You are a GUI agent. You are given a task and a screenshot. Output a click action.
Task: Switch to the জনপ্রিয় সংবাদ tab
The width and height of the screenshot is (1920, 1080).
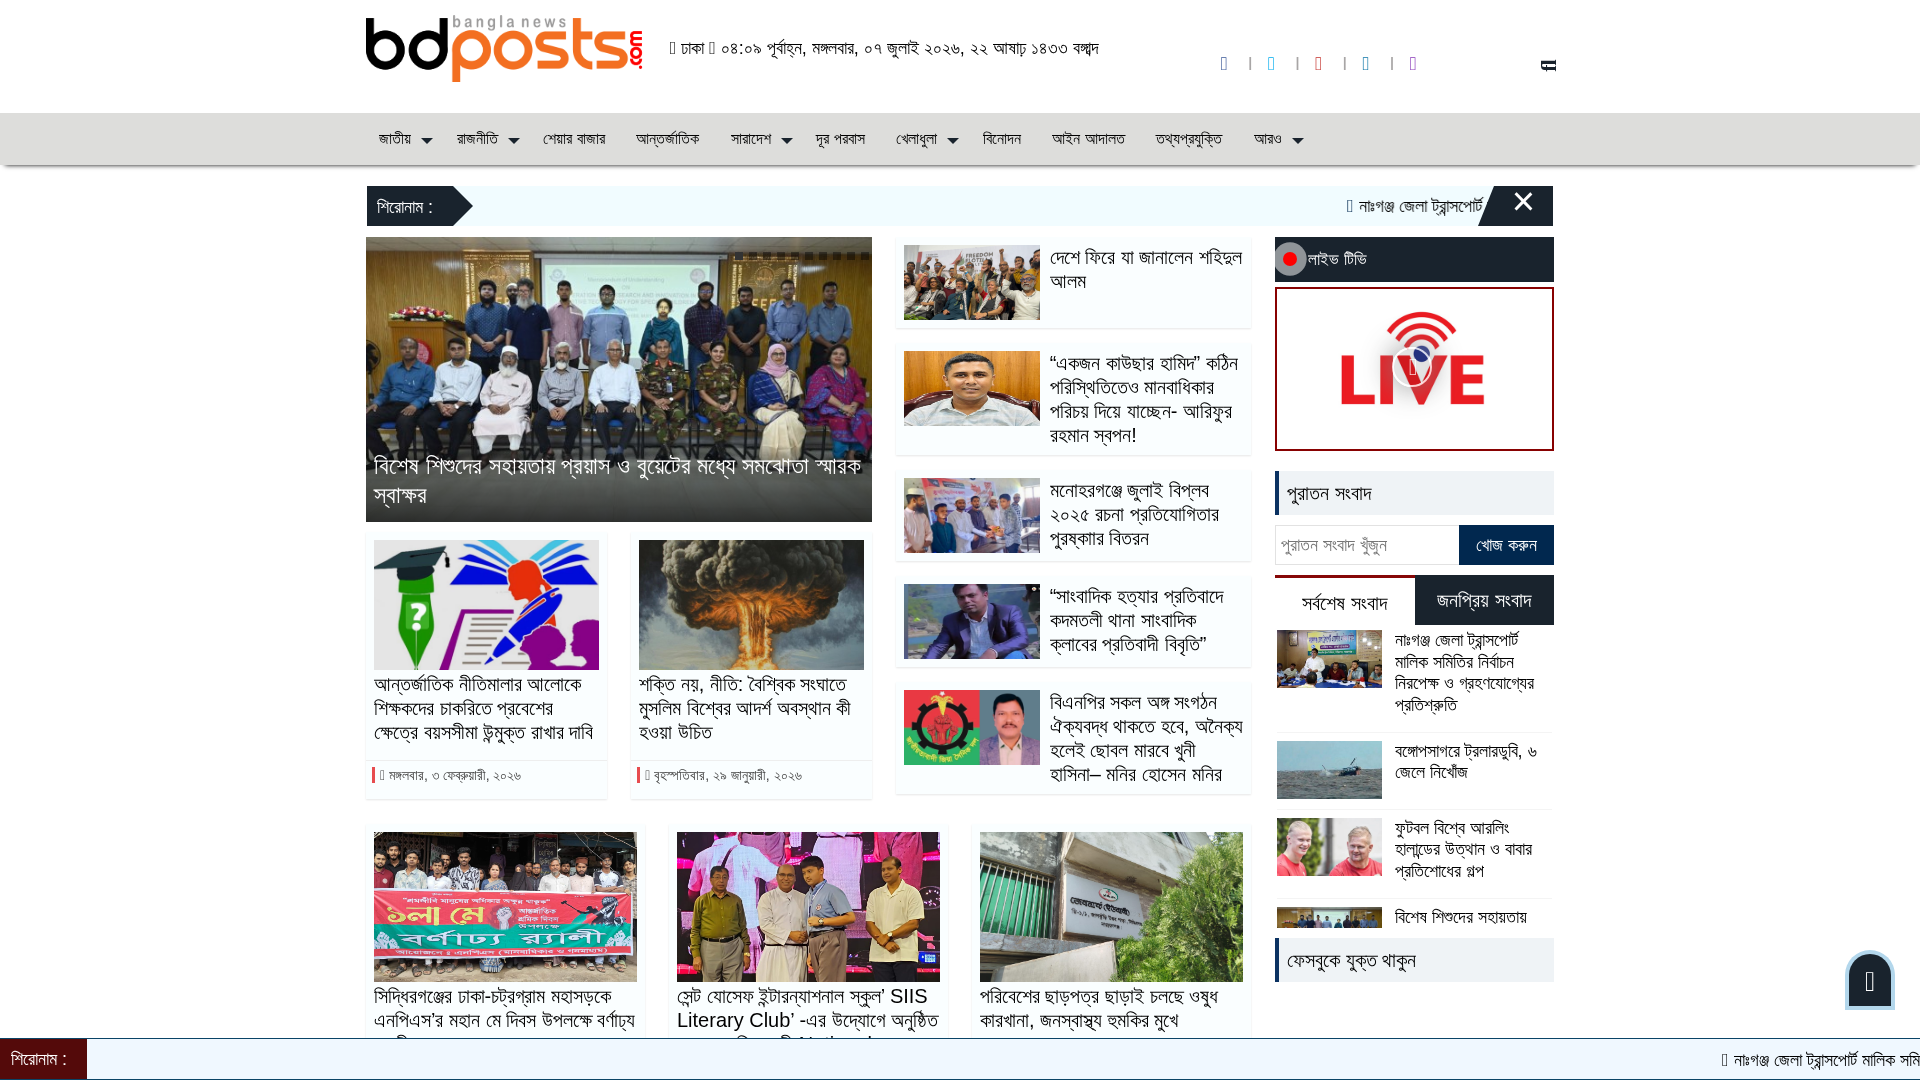1484,600
